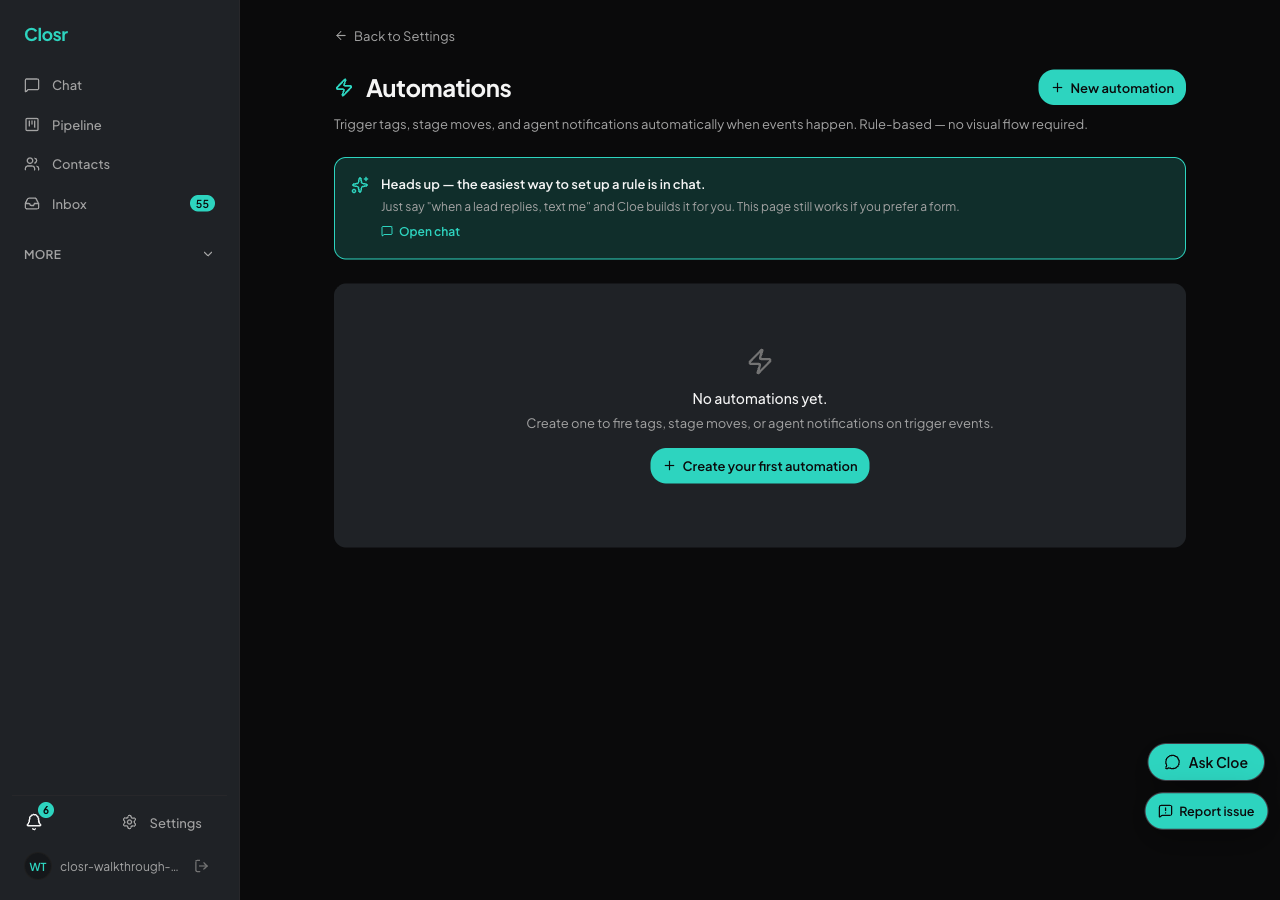Click the 'Heads up' banner title
1280x900 pixels.
(x=543, y=184)
